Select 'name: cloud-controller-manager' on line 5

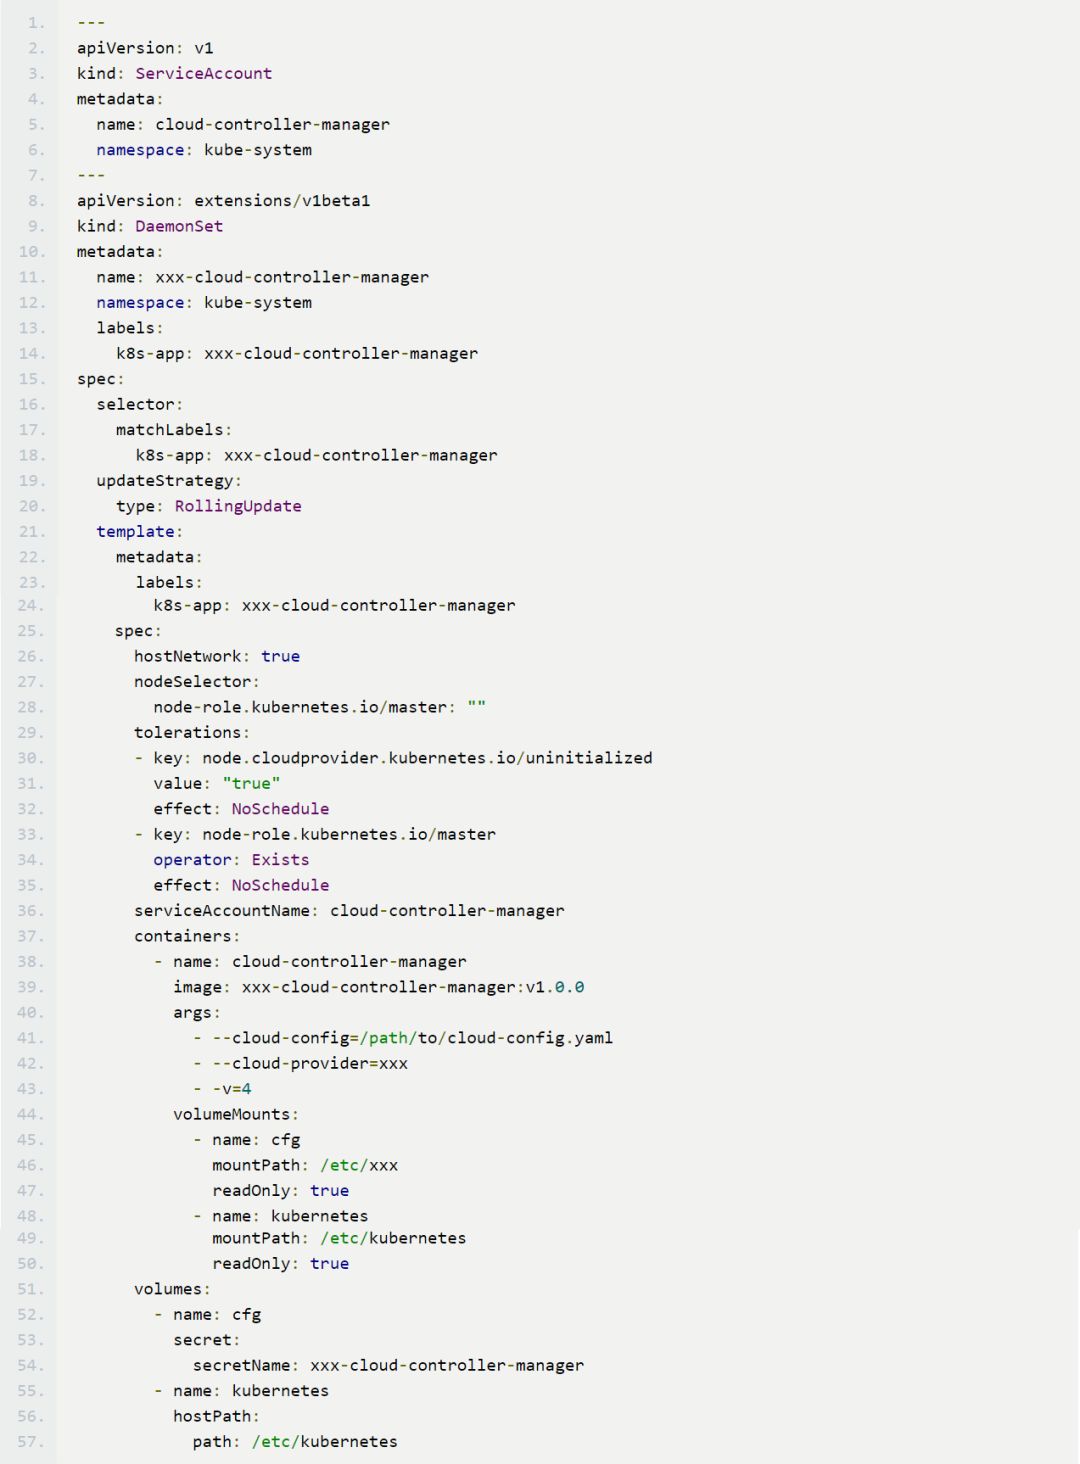point(243,124)
